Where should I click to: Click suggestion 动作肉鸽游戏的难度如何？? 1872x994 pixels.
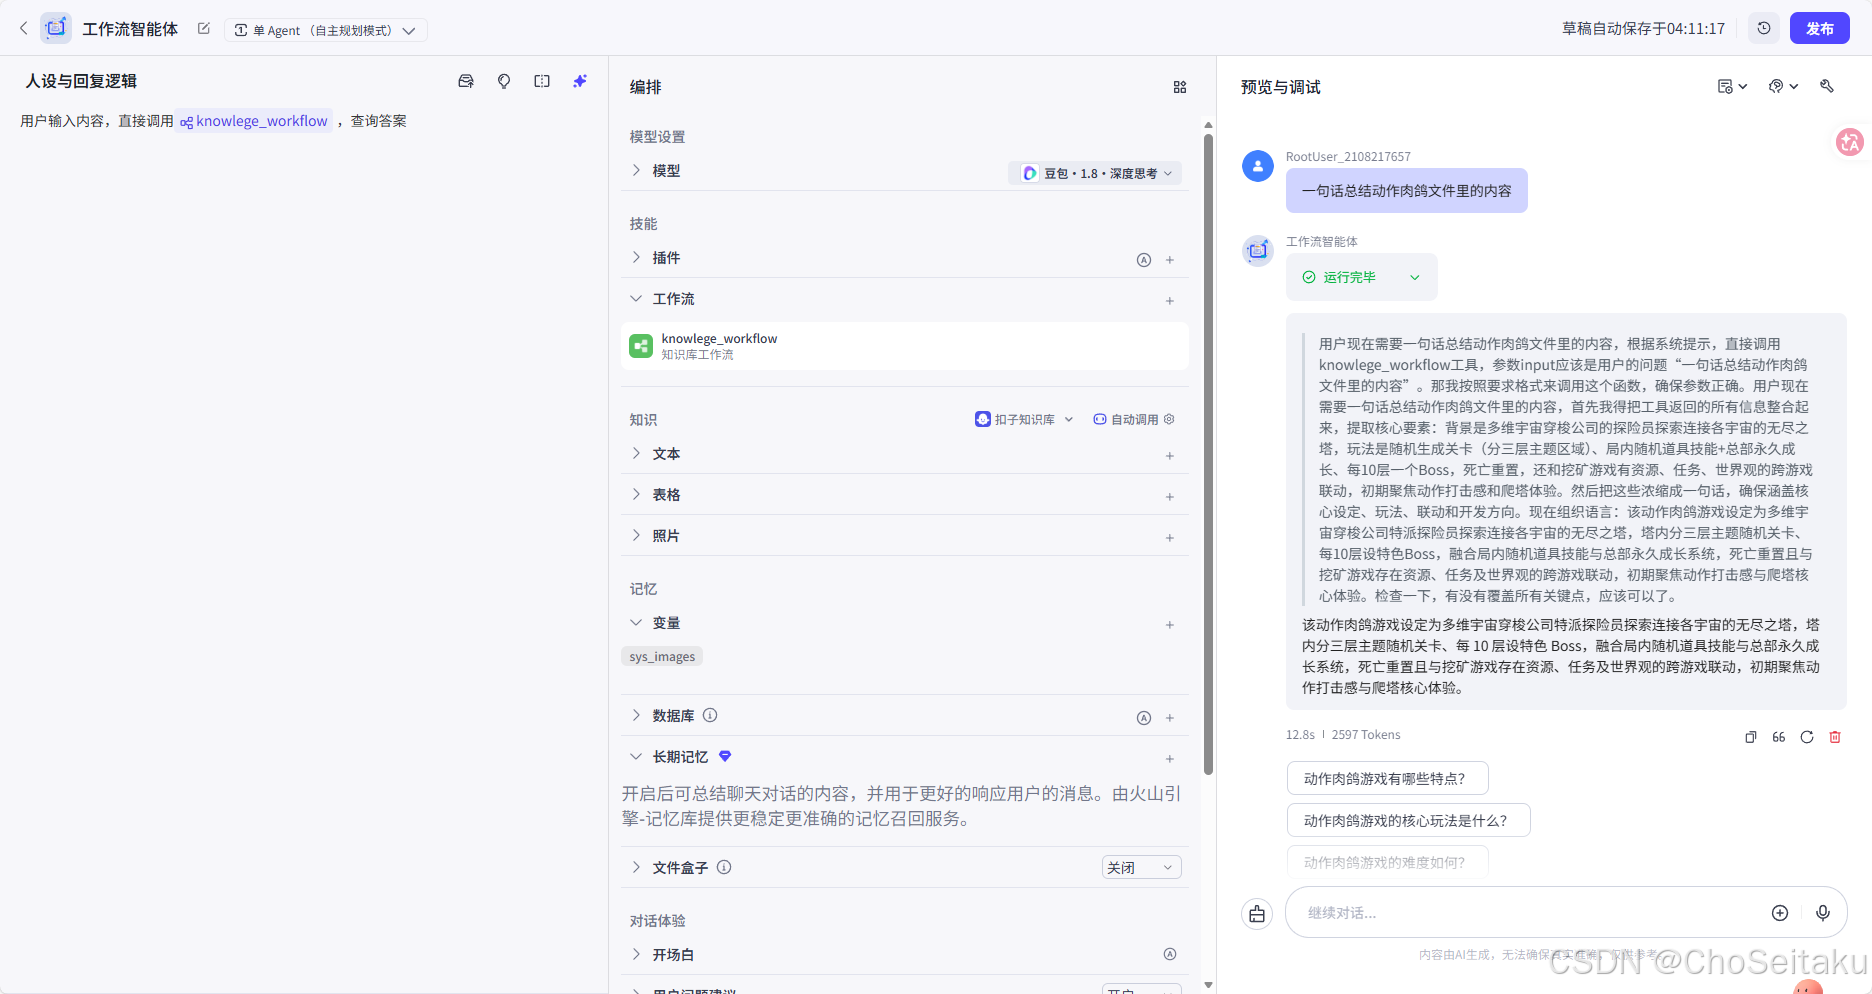[x=1387, y=862]
